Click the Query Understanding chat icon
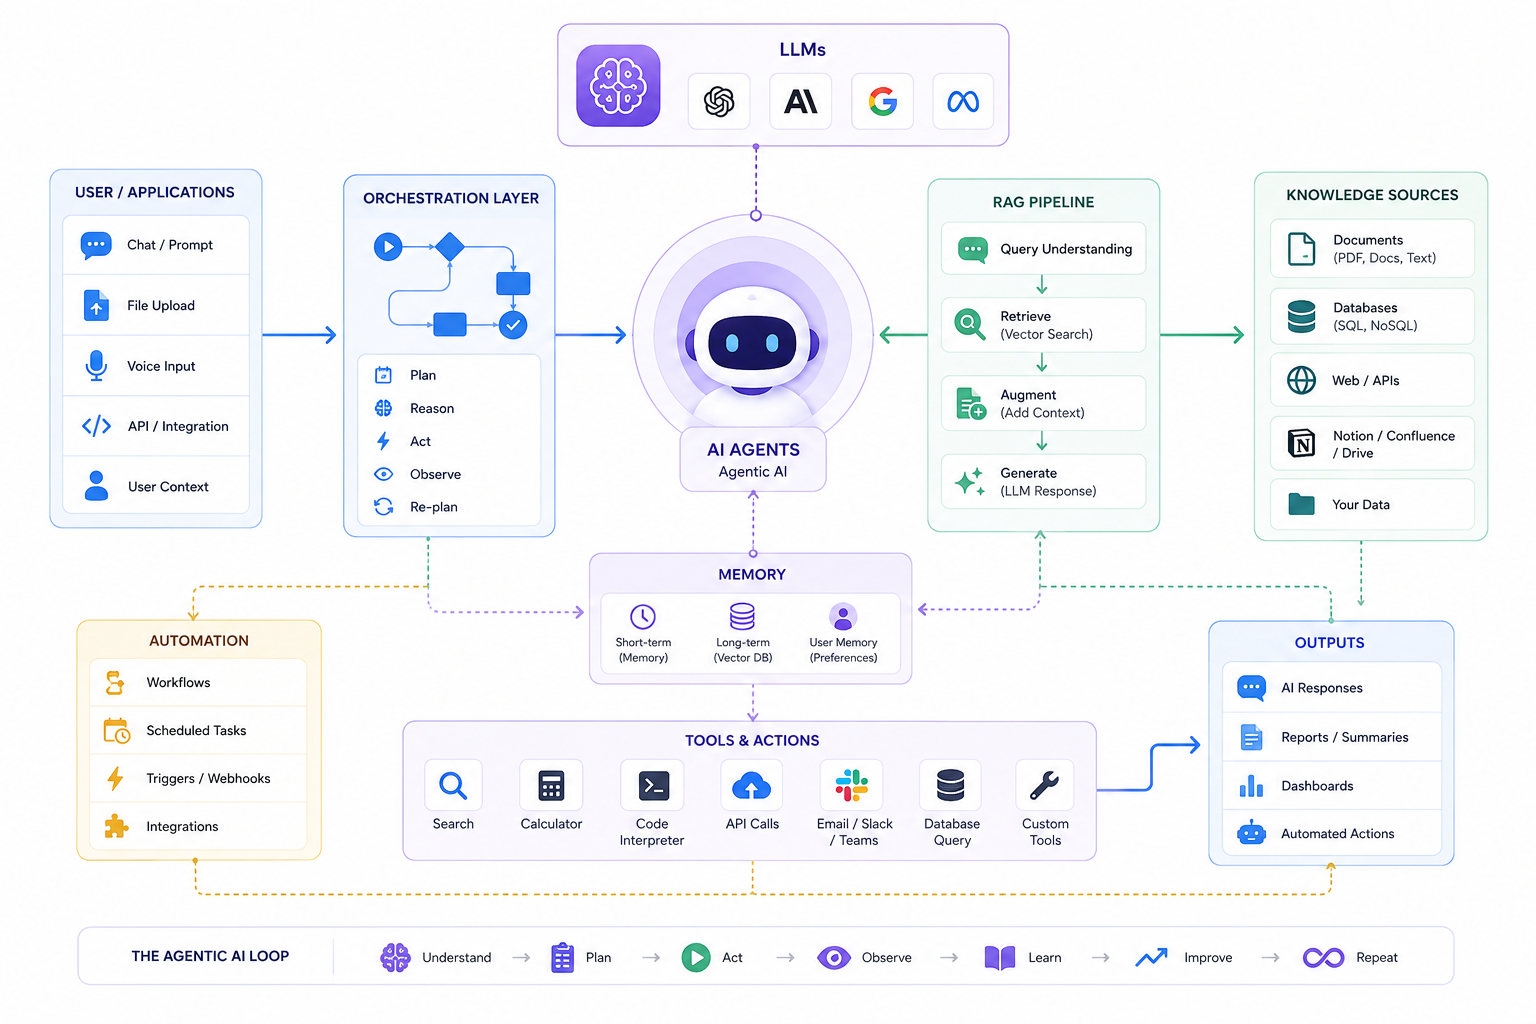 tap(972, 249)
